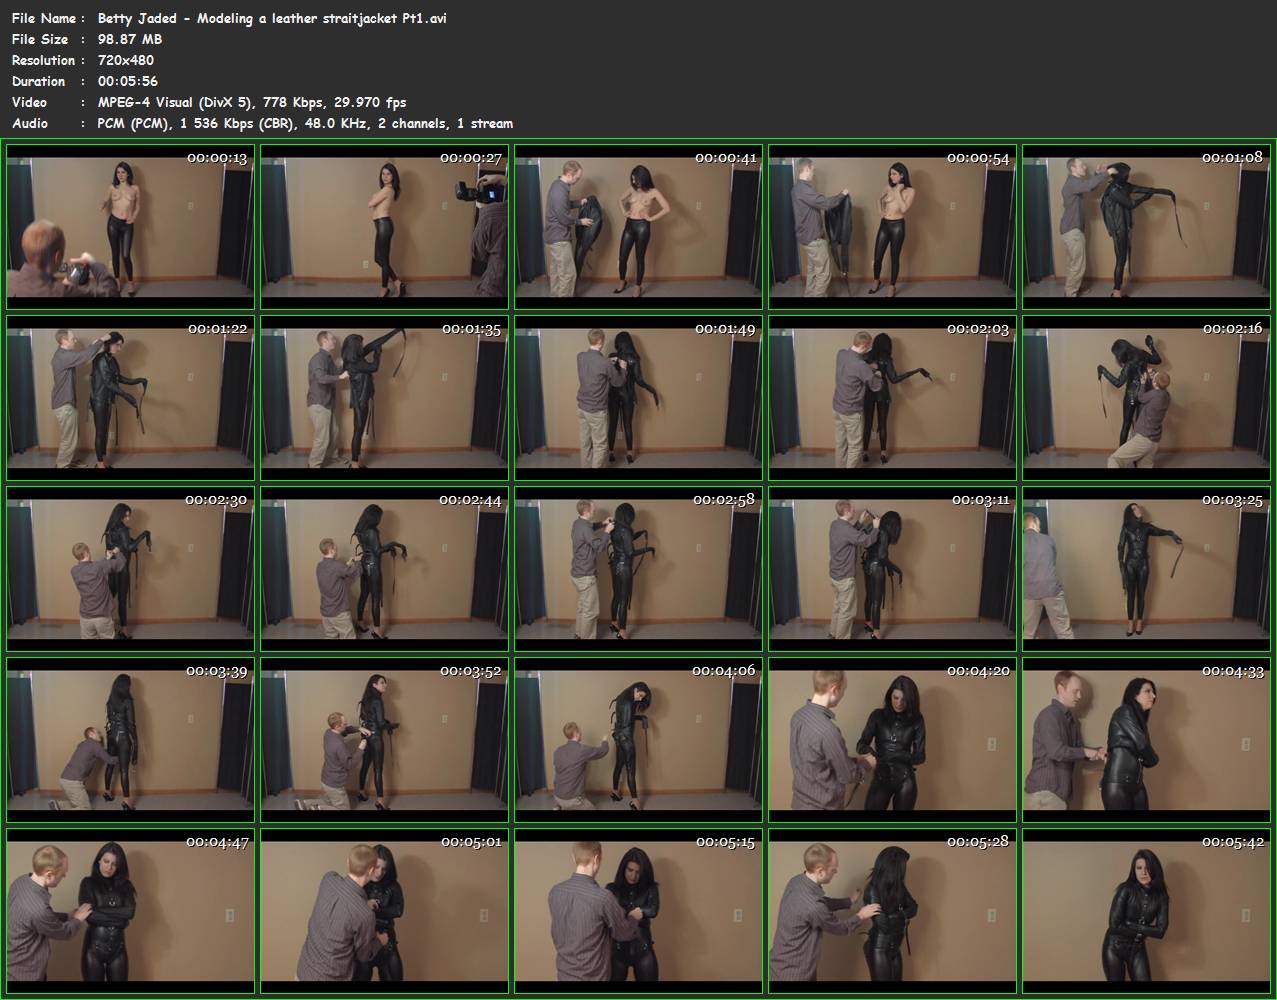Click the 00:01:49 timestamp label
This screenshot has width=1277, height=1000.
coord(725,329)
